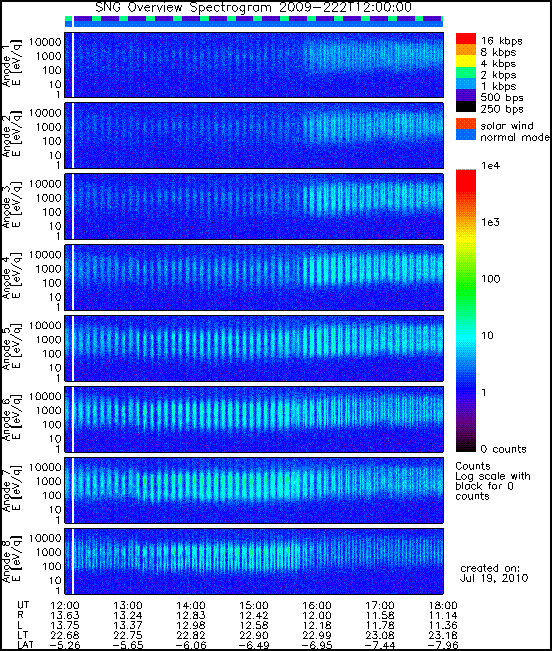Click the Anode 1 spectrogram panel

pos(254,65)
